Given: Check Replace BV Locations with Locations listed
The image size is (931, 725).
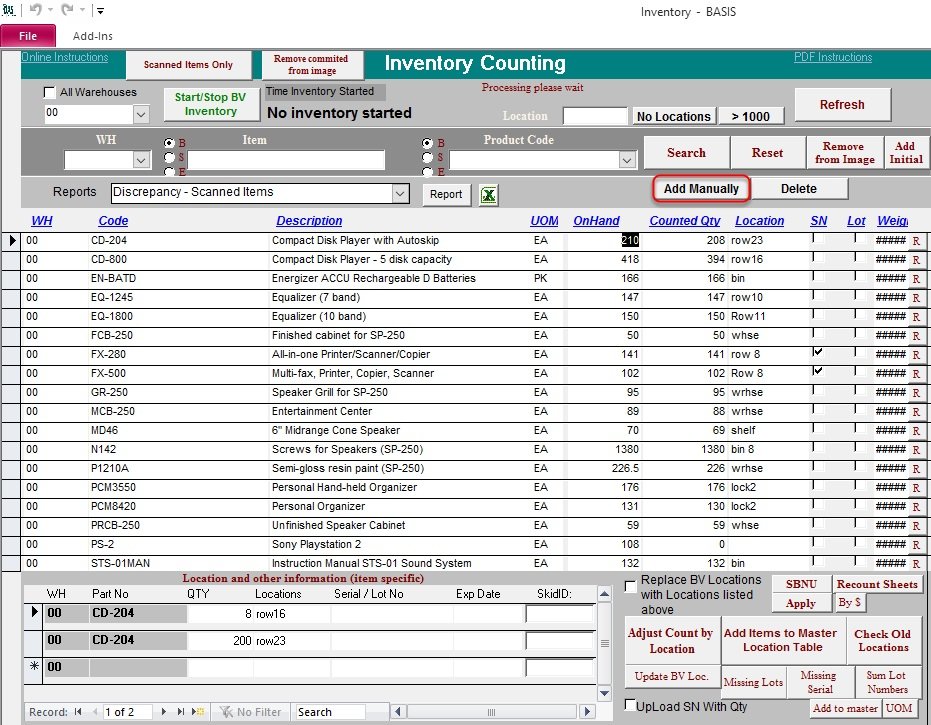Looking at the screenshot, I should pos(630,586).
